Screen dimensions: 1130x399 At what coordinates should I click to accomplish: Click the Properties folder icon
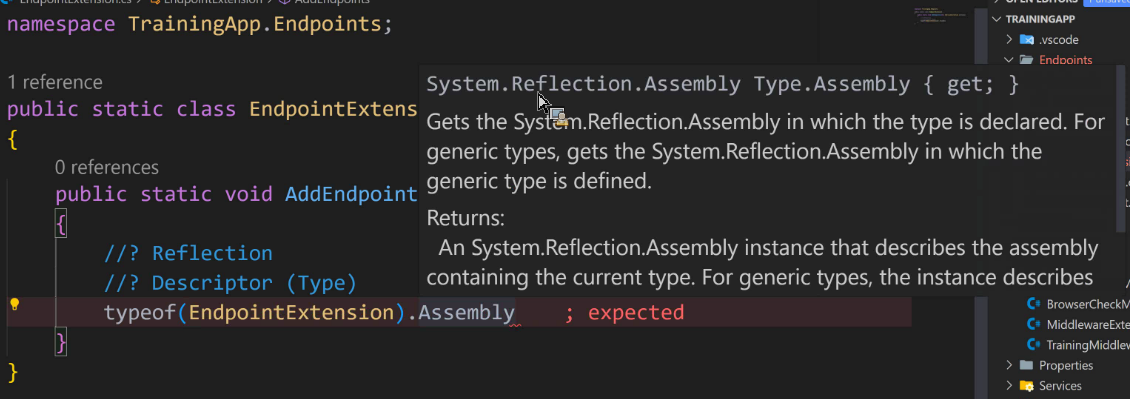[x=1027, y=365]
